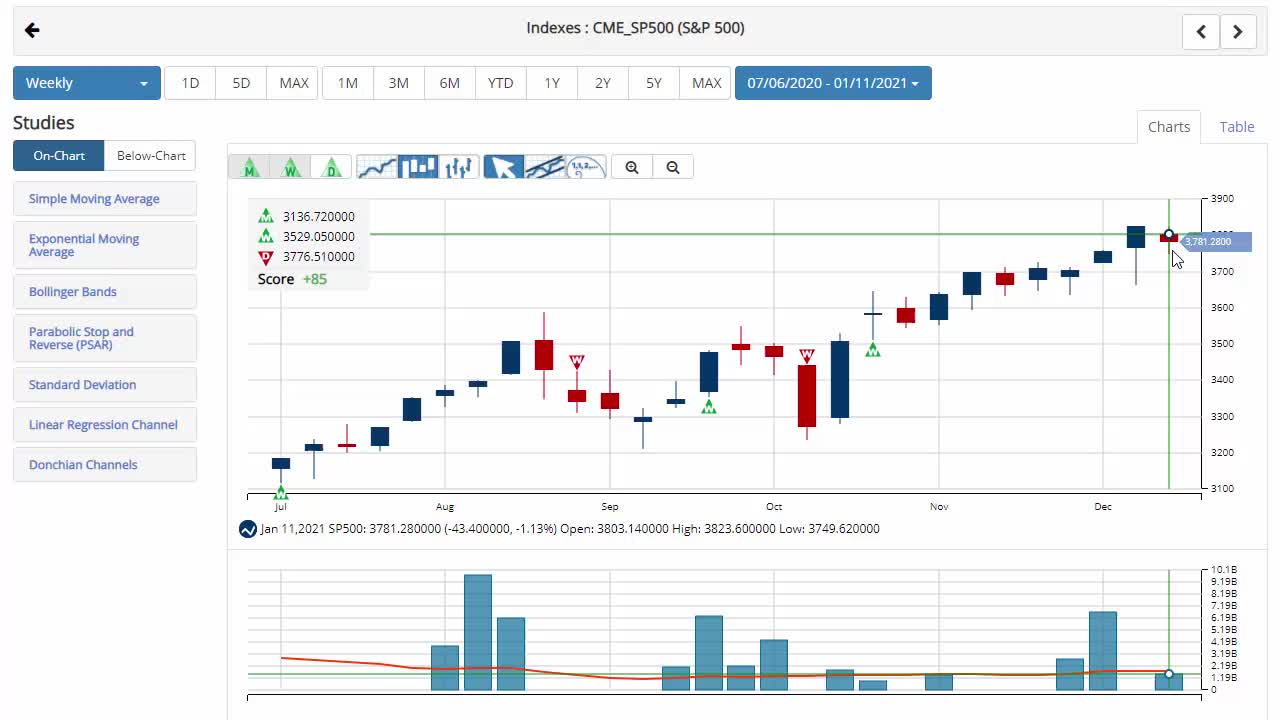
Task: Click the green triangle marker in late September
Action: coord(709,406)
